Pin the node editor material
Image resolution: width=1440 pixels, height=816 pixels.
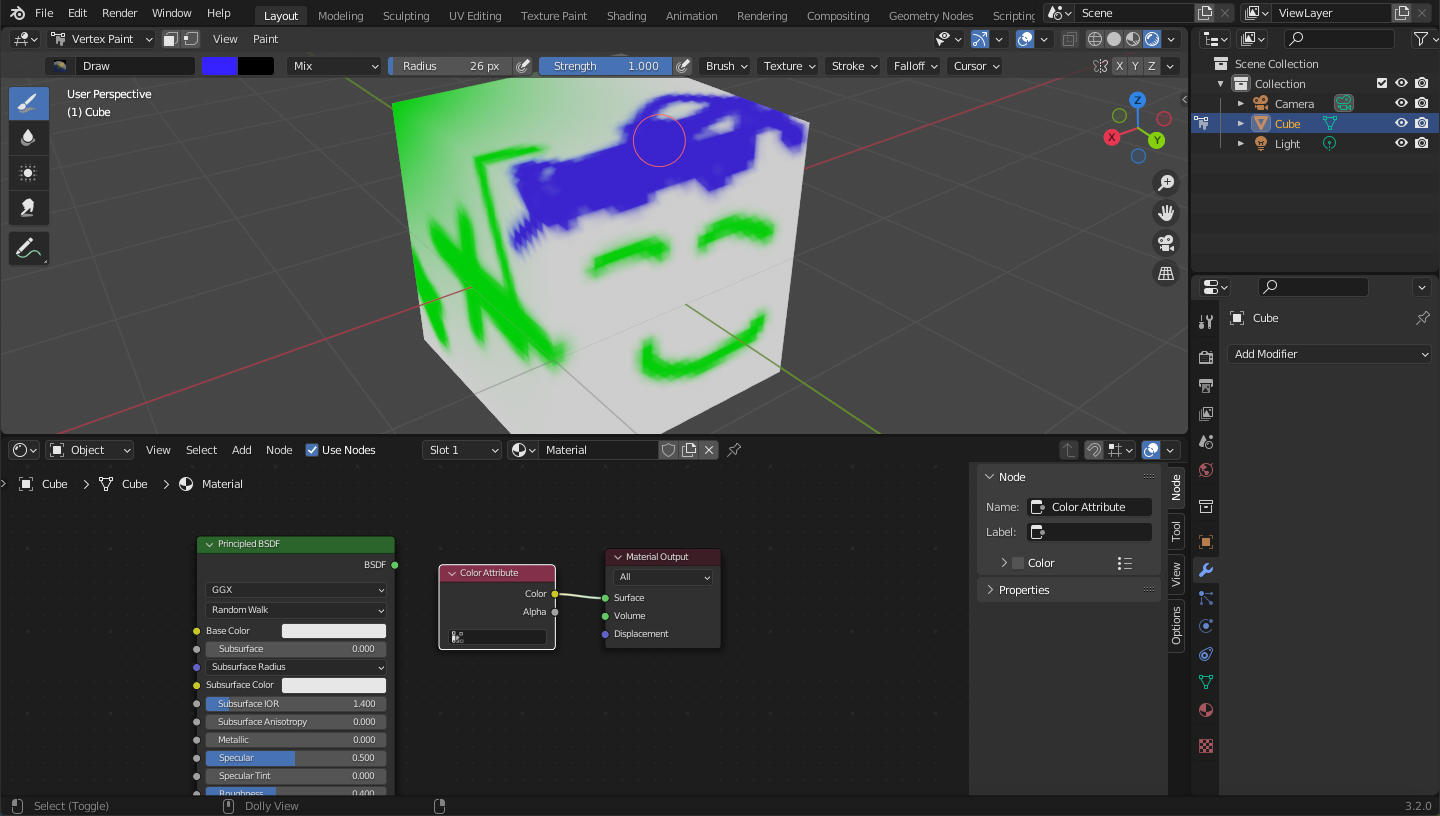pos(734,450)
